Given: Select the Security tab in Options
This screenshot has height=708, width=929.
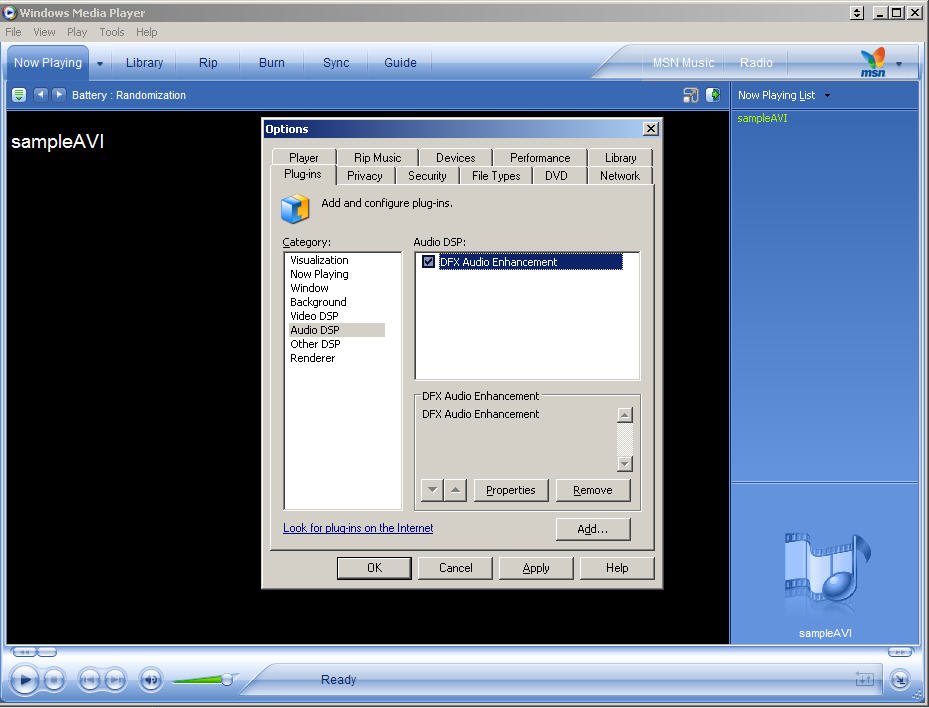Looking at the screenshot, I should point(427,176).
